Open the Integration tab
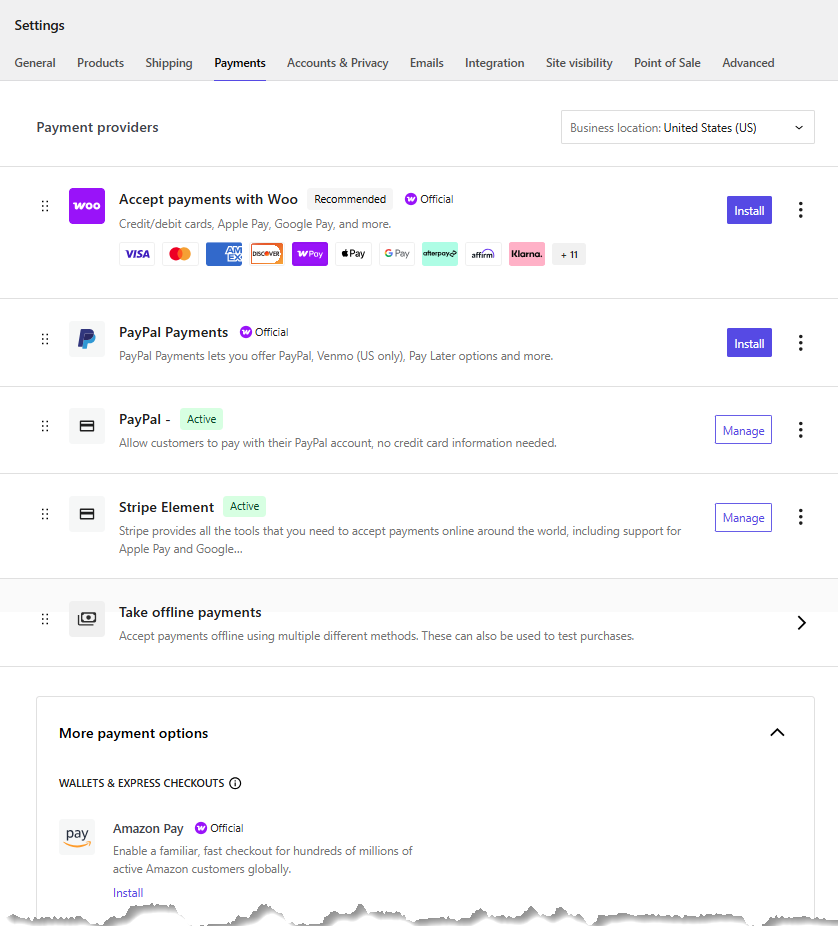The height and width of the screenshot is (926, 838). coord(494,63)
